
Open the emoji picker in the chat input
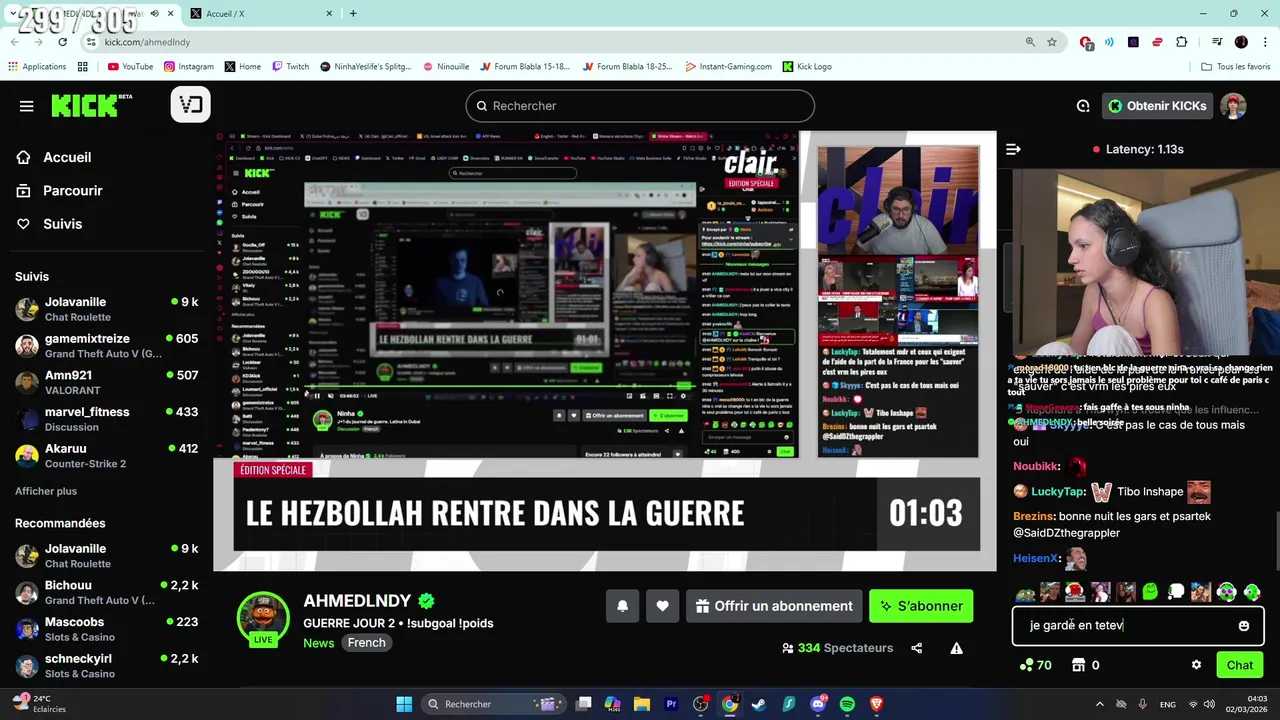(x=1244, y=626)
